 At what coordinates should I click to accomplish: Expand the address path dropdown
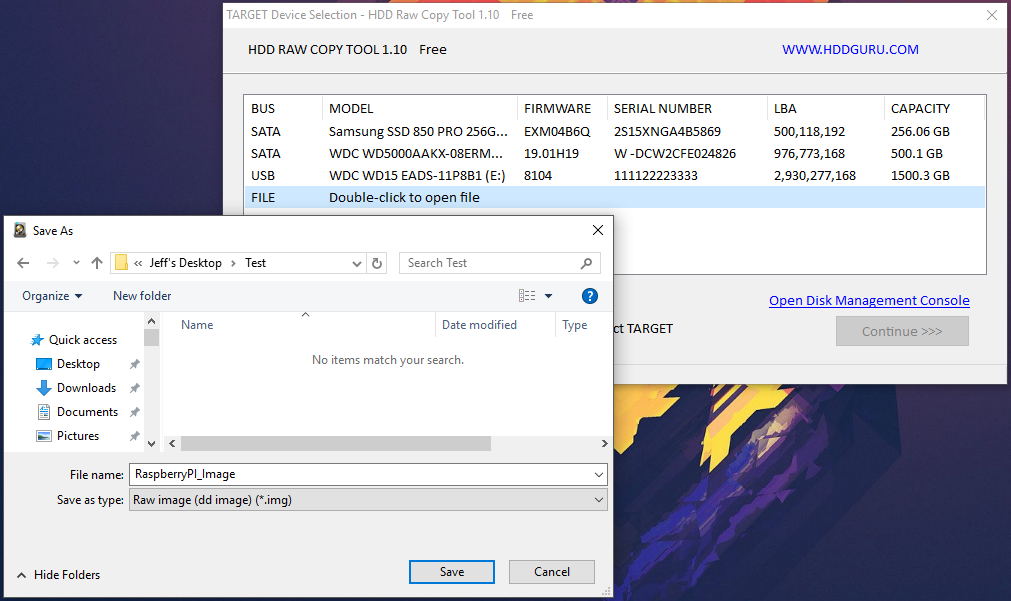point(357,263)
